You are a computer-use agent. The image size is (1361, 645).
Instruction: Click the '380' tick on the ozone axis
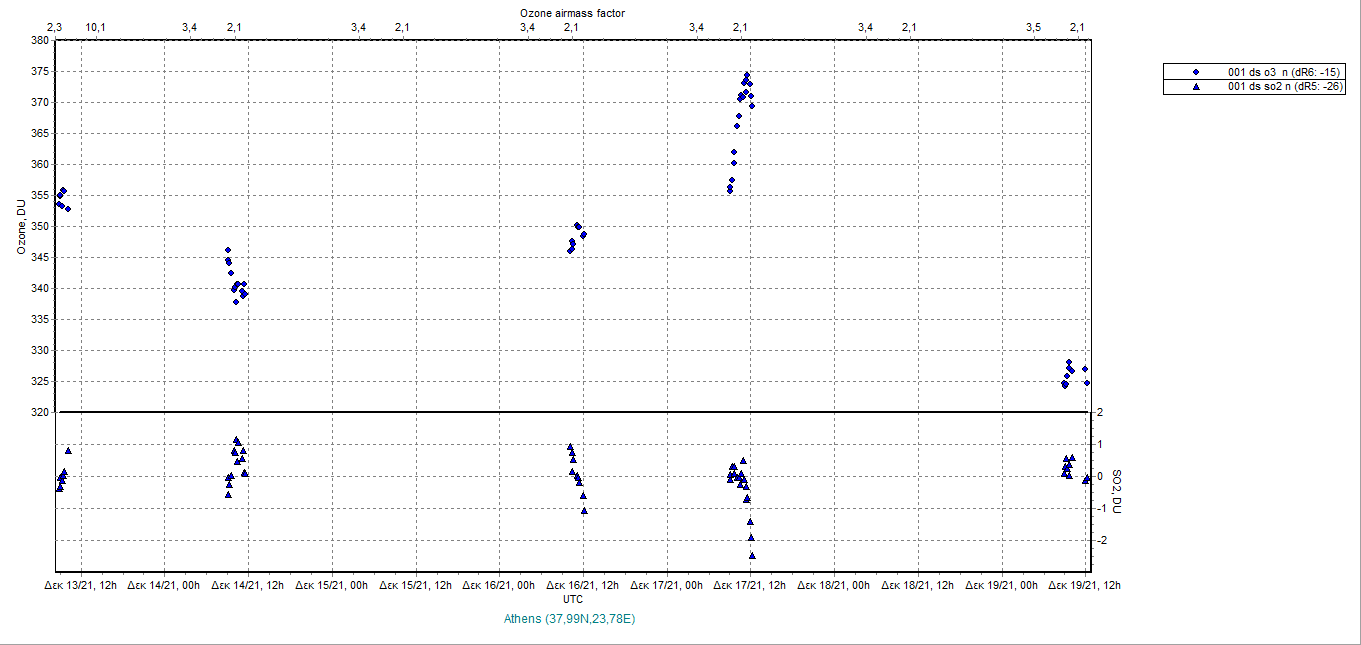(40, 40)
